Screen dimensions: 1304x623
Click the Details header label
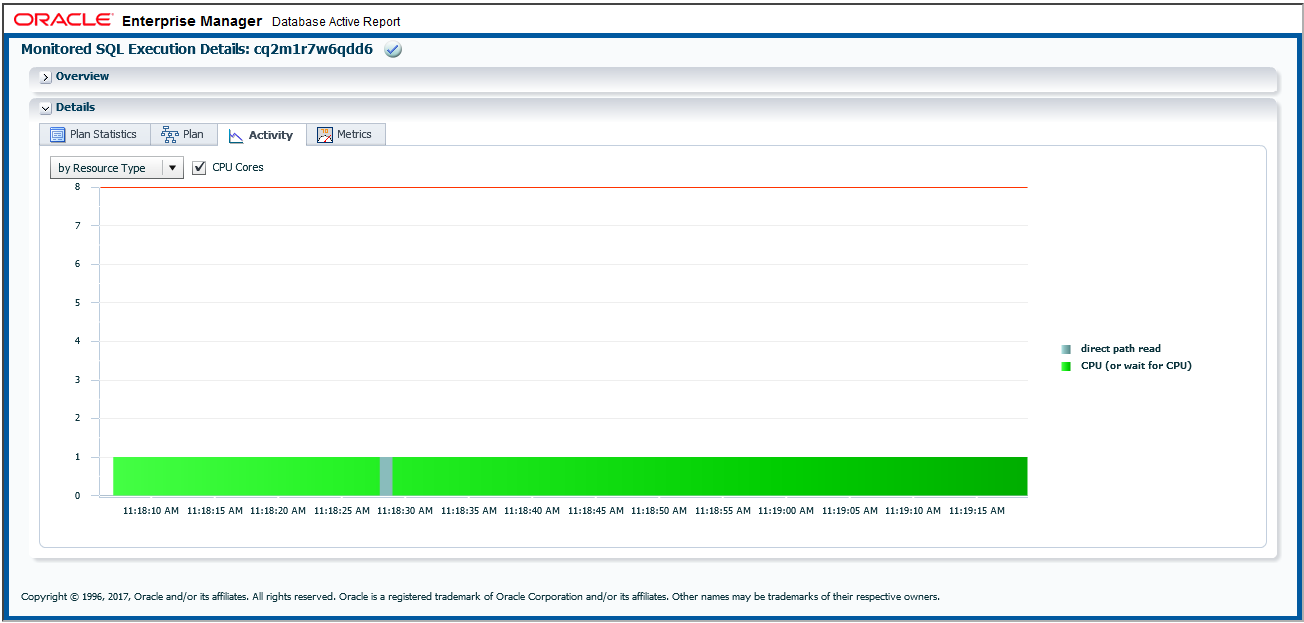tap(75, 107)
